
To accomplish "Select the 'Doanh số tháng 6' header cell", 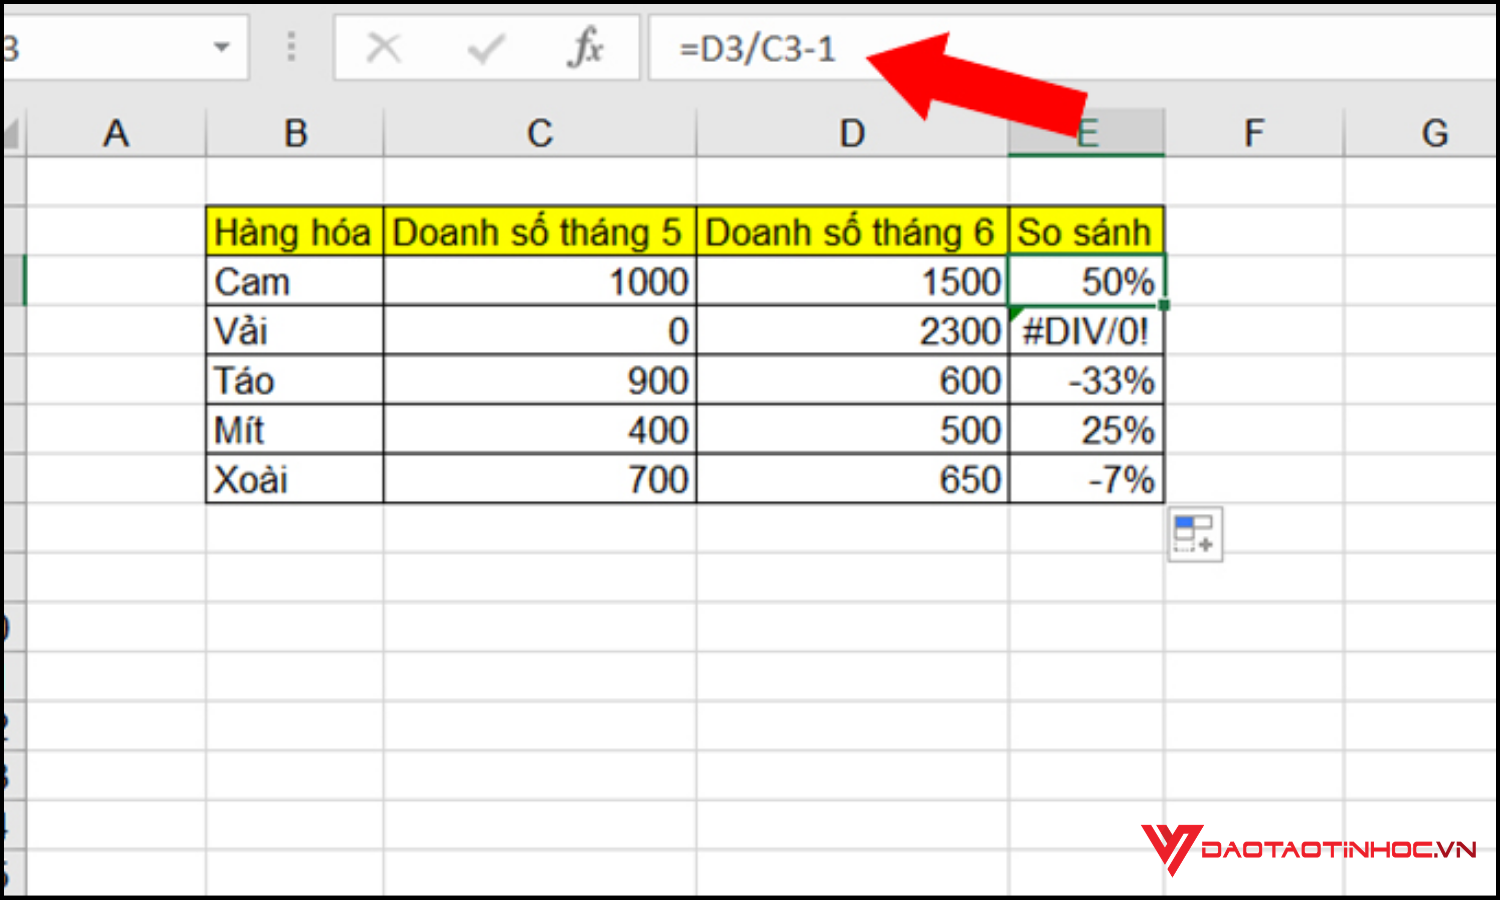I will click(x=851, y=231).
